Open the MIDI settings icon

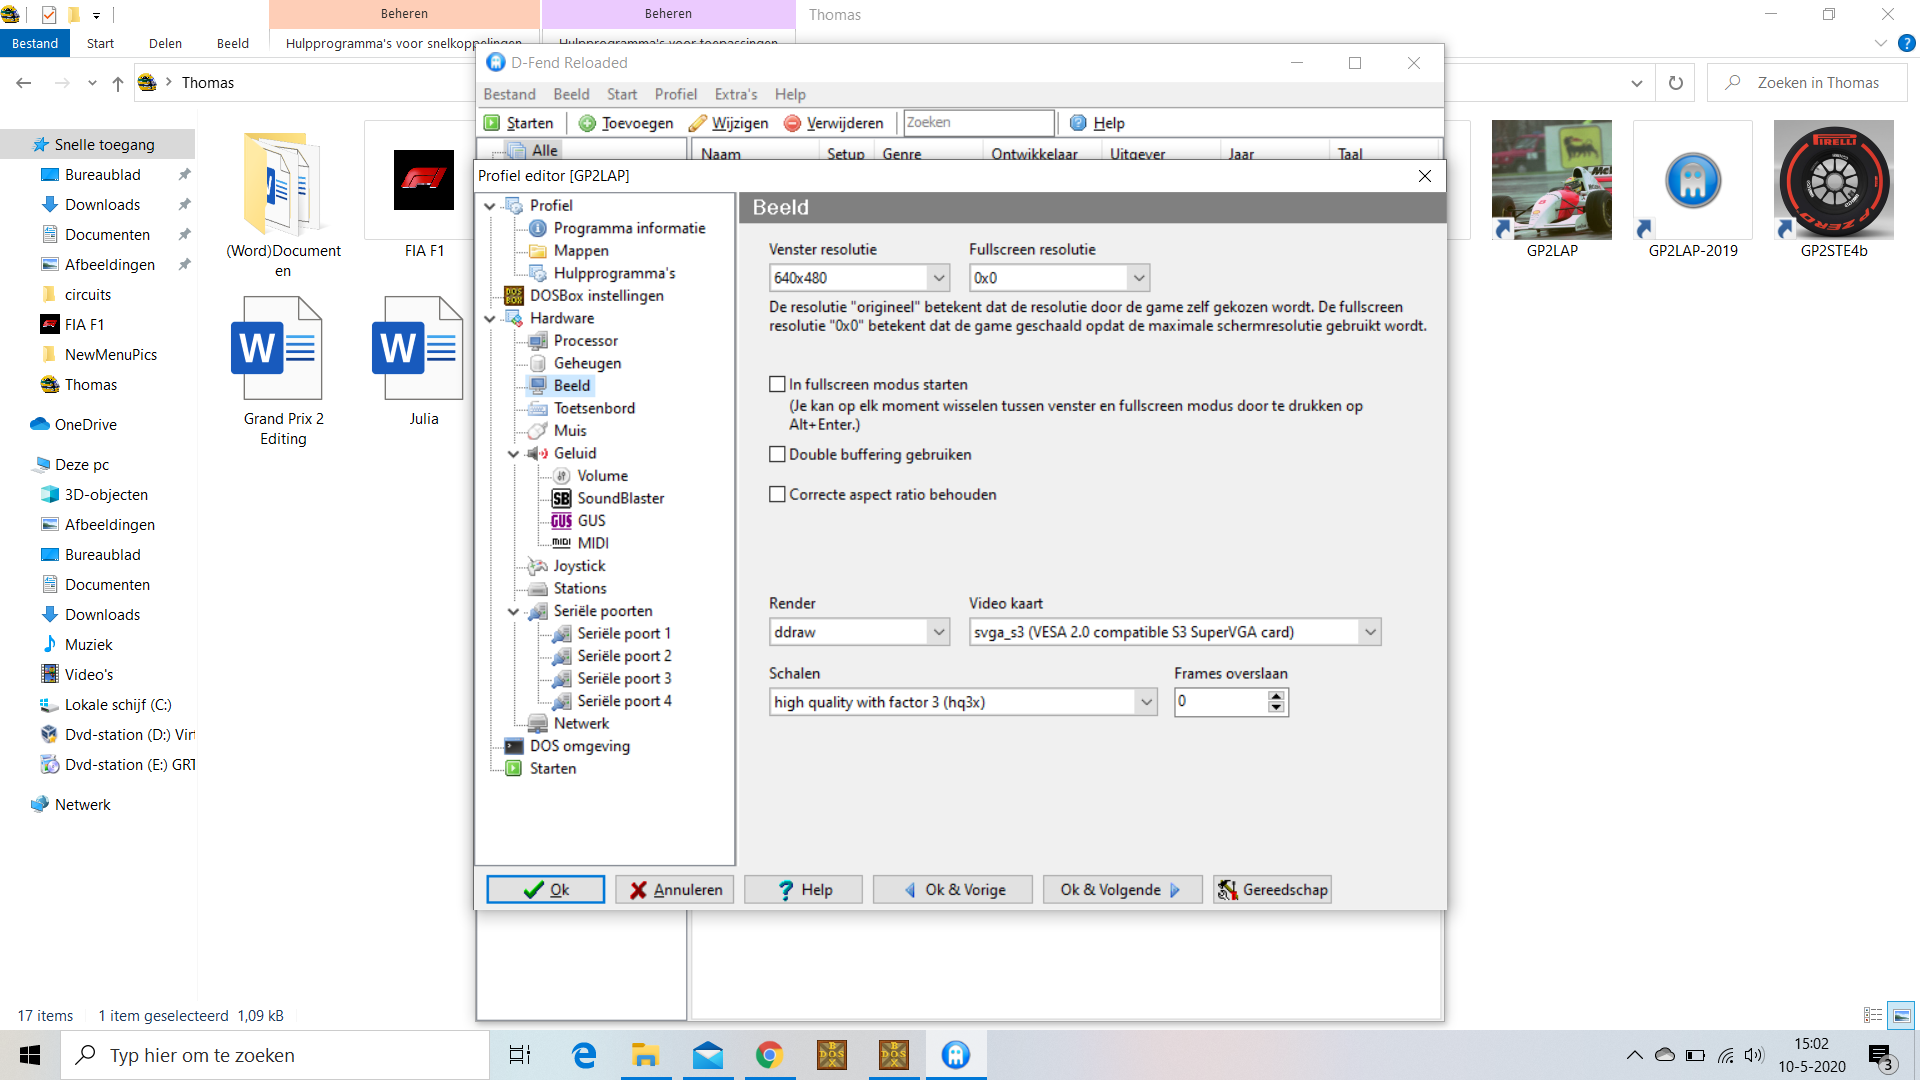pos(561,543)
